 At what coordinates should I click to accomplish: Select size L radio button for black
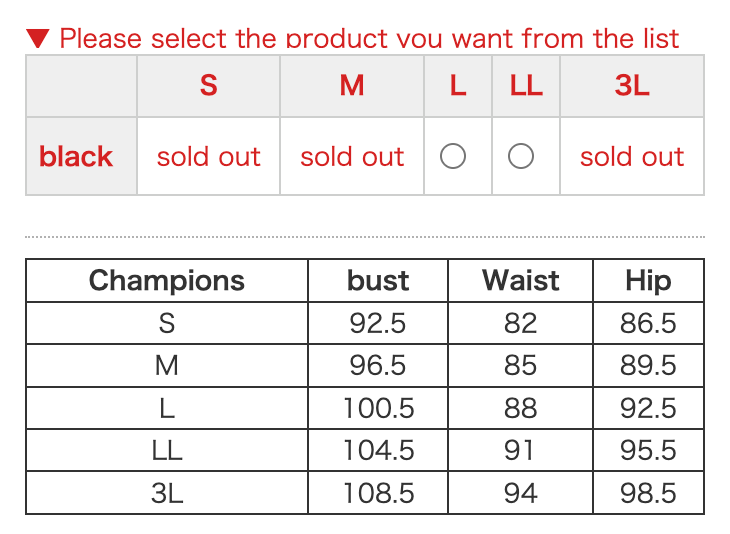(x=453, y=156)
